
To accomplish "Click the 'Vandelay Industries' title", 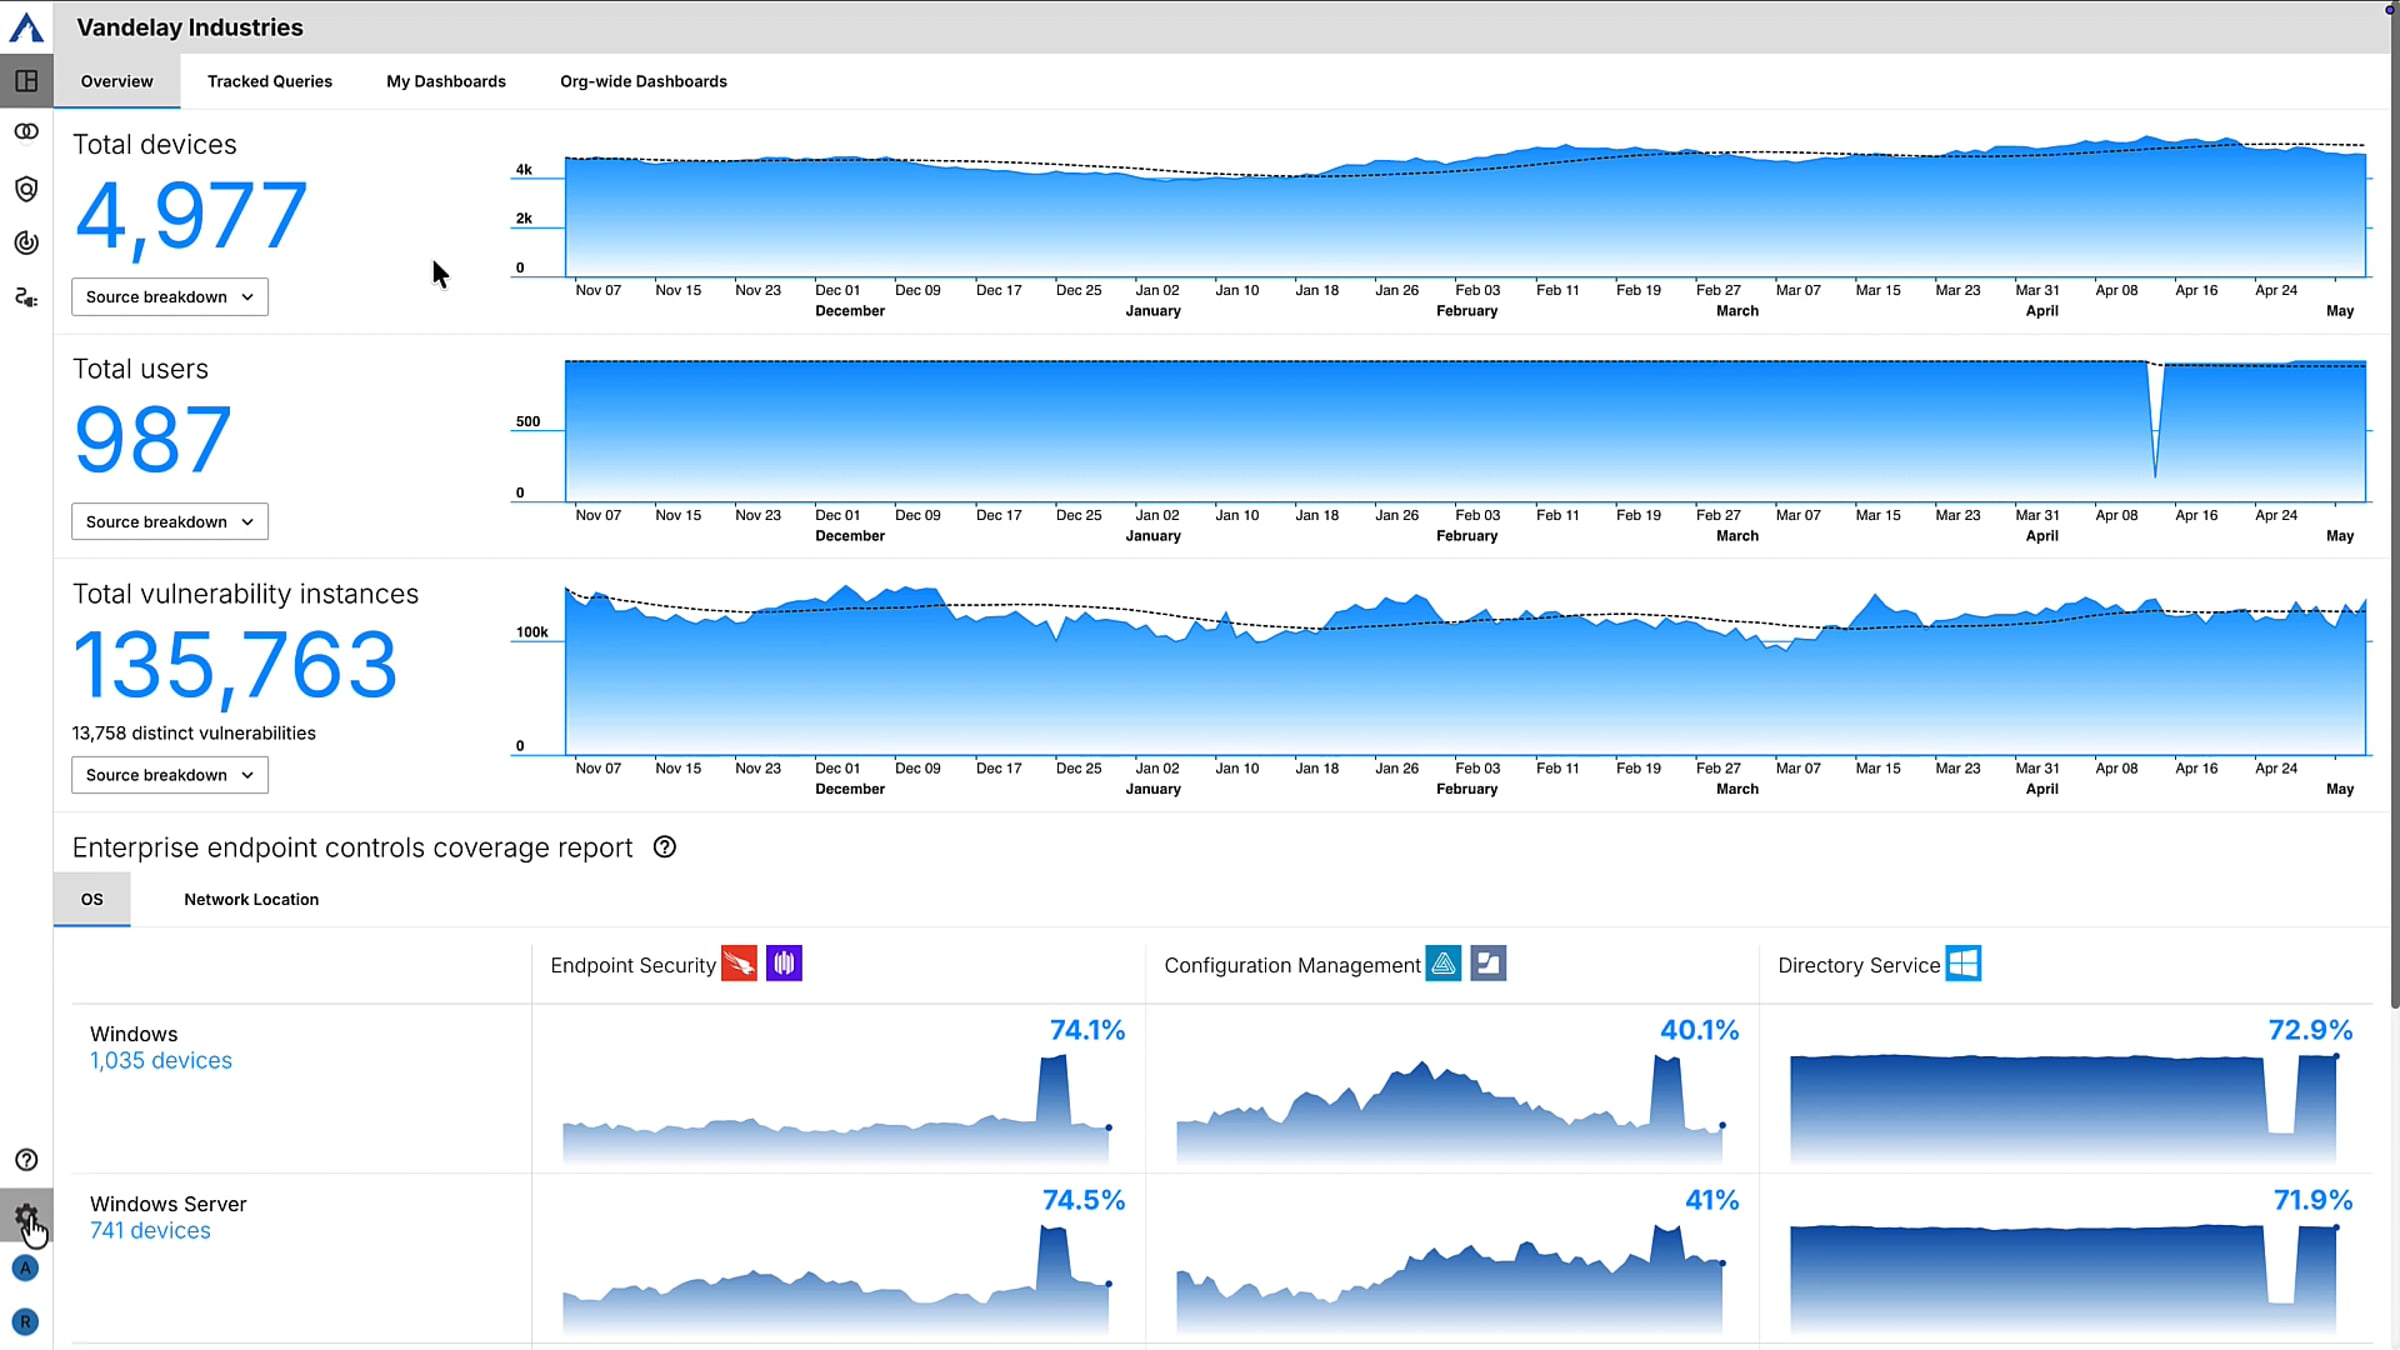I will pos(190,27).
